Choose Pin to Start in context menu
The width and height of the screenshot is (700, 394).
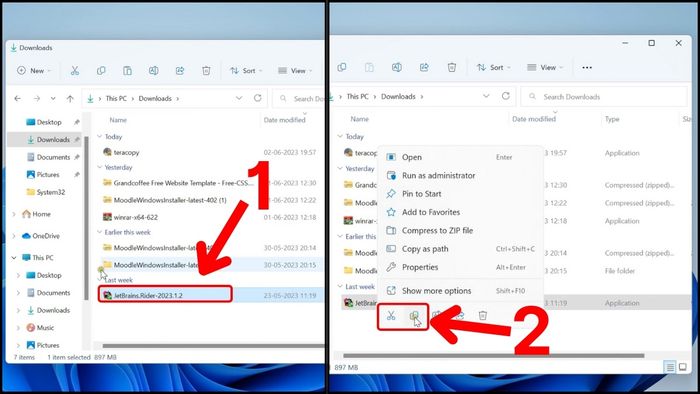pyautogui.click(x=460, y=194)
